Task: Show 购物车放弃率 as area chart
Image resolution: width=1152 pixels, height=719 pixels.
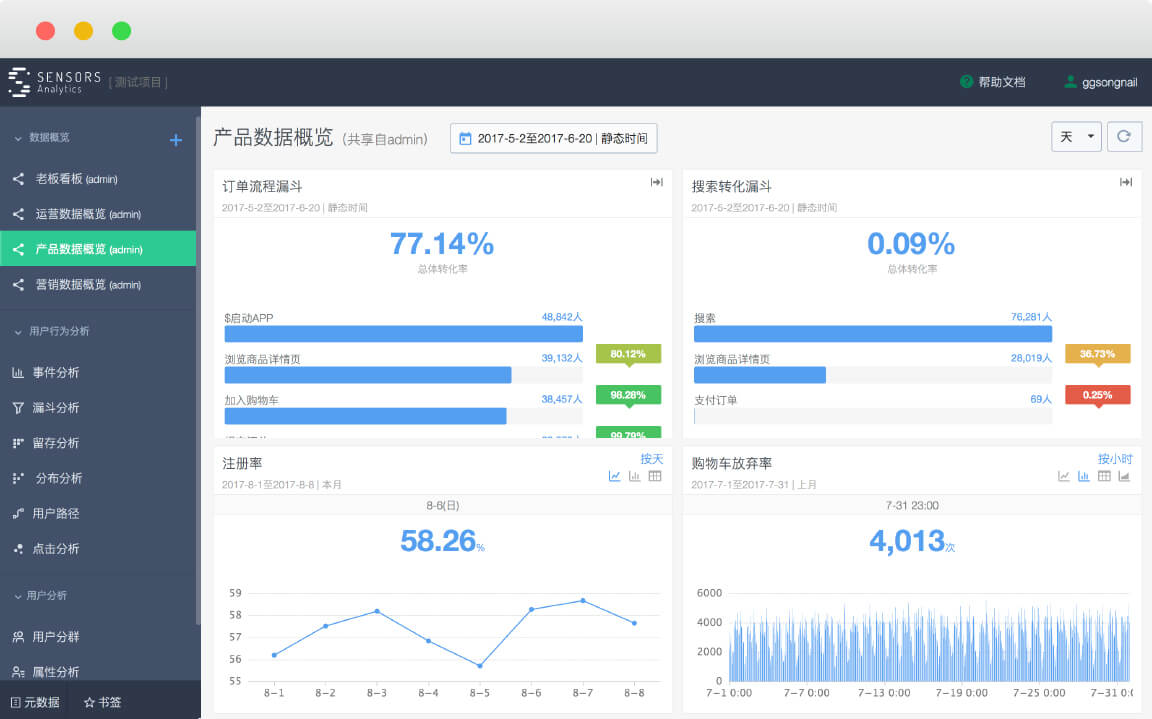Action: coord(1124,476)
